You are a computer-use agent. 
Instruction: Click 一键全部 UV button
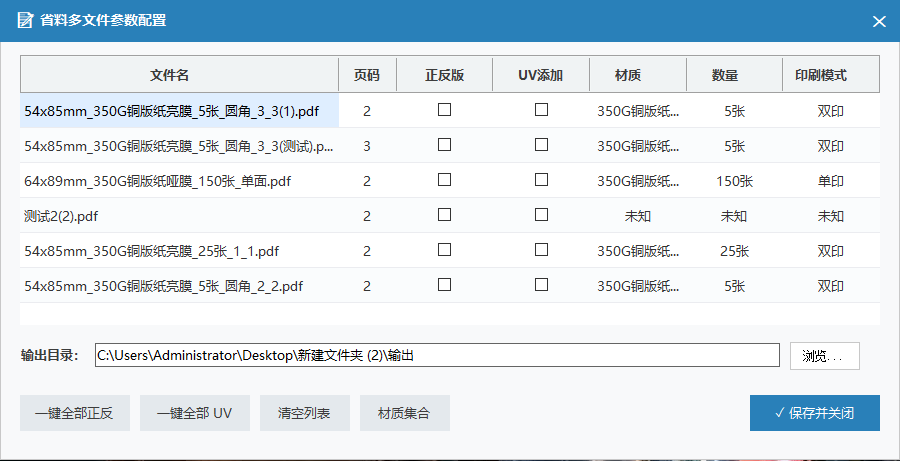click(x=195, y=413)
